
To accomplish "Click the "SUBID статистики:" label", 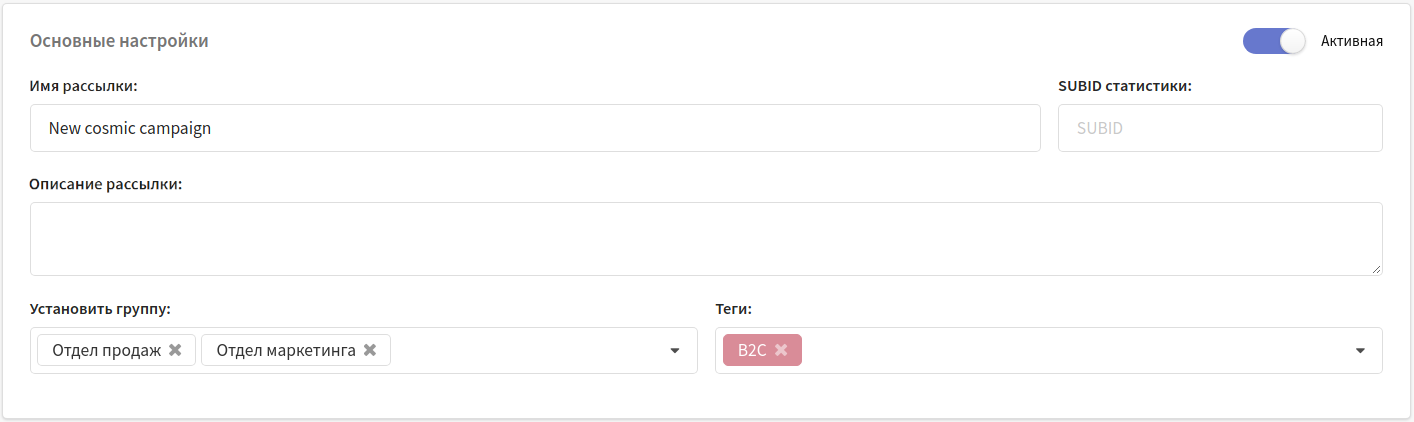I will tap(1125, 86).
